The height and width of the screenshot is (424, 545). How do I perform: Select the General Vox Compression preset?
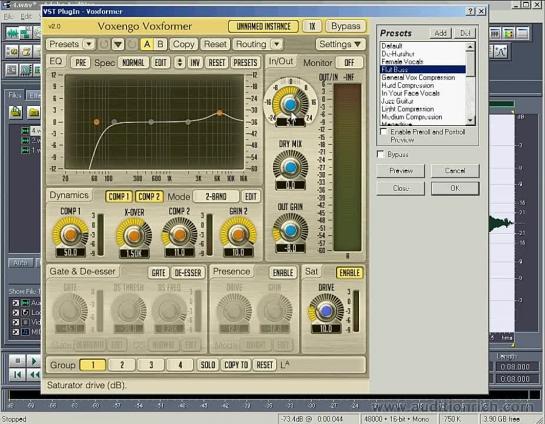[418, 78]
